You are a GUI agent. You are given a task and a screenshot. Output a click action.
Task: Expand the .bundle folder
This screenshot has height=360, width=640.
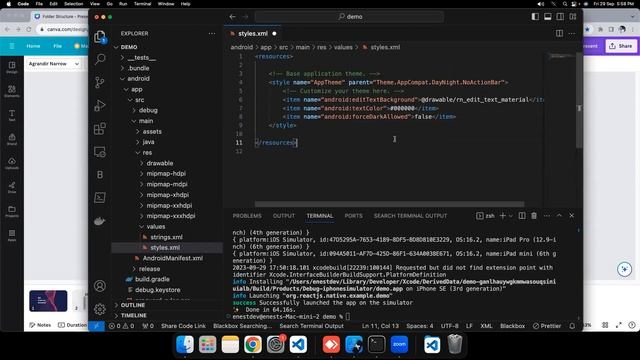pyautogui.click(x=138, y=68)
